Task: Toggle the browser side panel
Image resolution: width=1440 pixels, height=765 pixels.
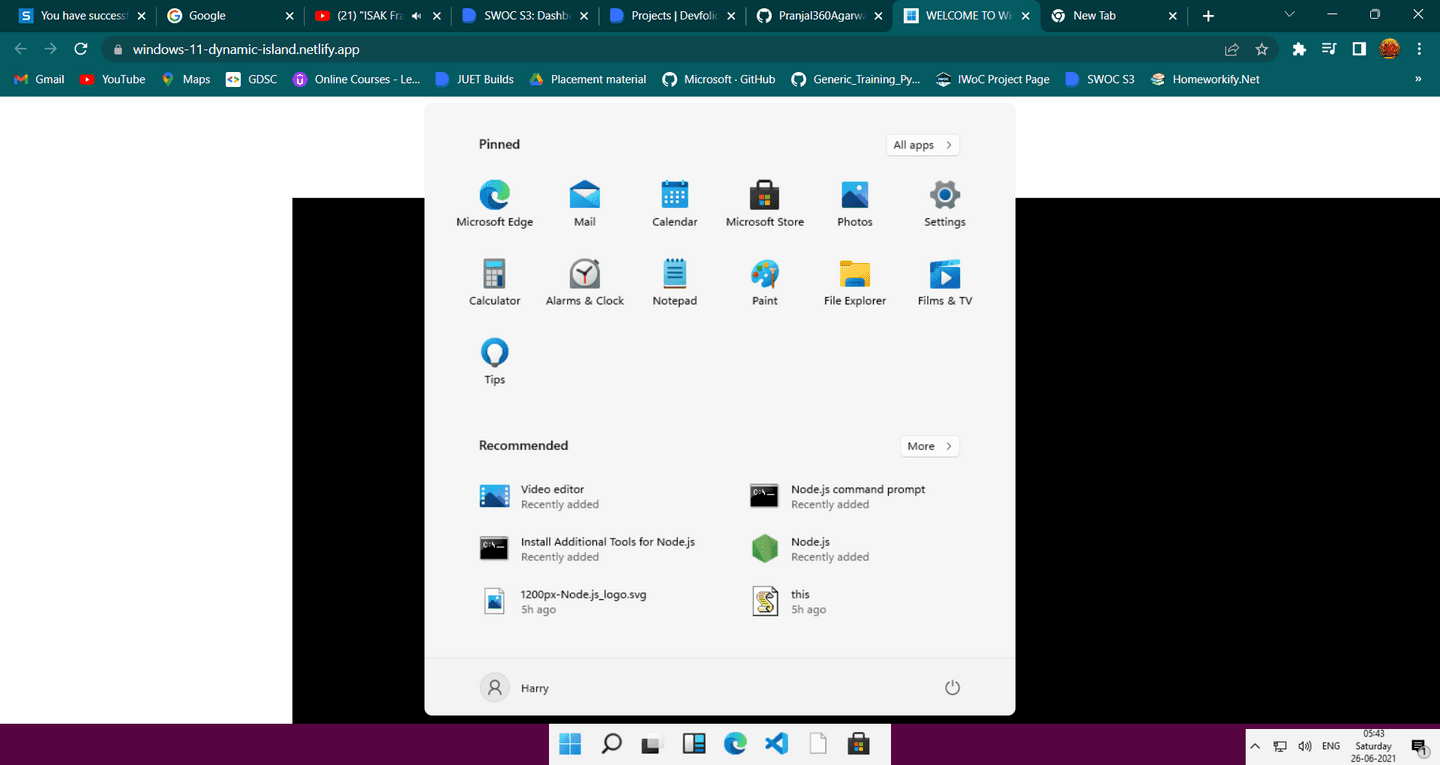Action: pyautogui.click(x=1359, y=49)
